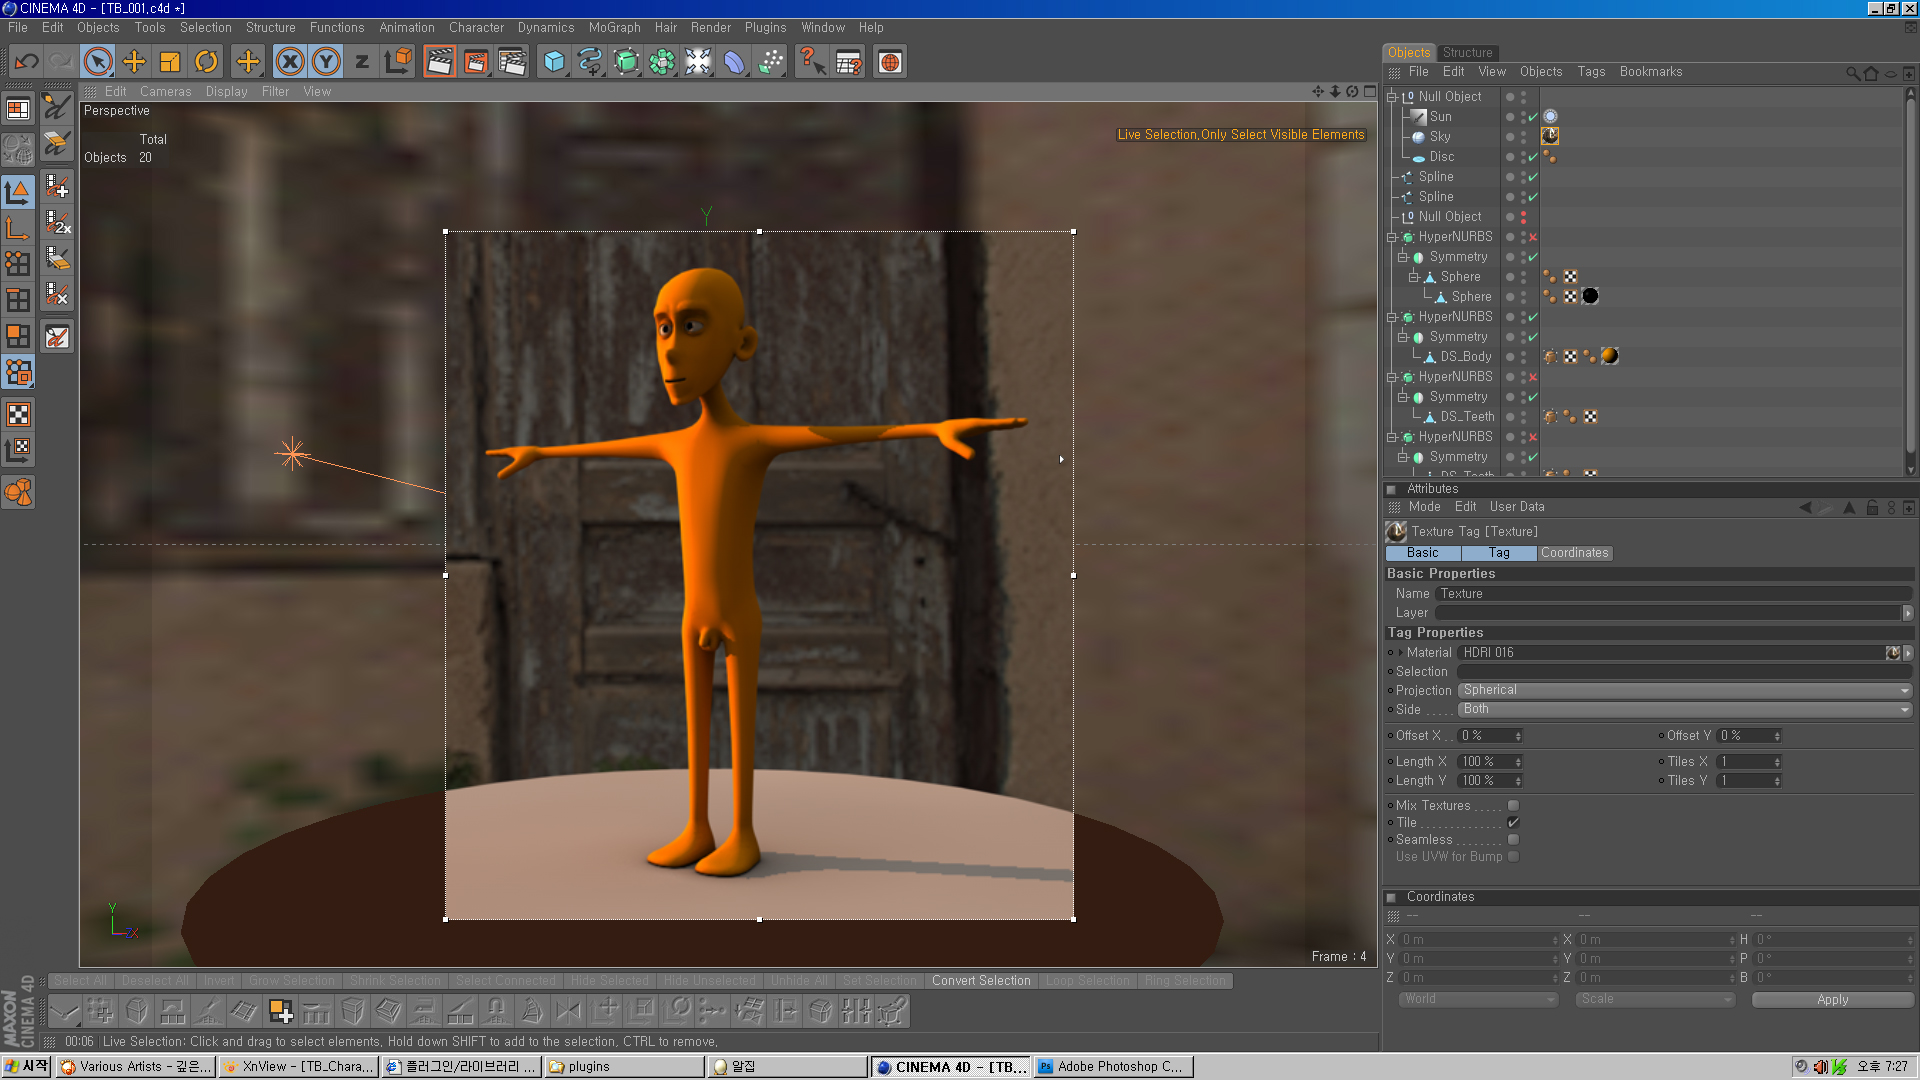The height and width of the screenshot is (1080, 1920).
Task: Open the Layer field arrow button
Action: (1908, 614)
